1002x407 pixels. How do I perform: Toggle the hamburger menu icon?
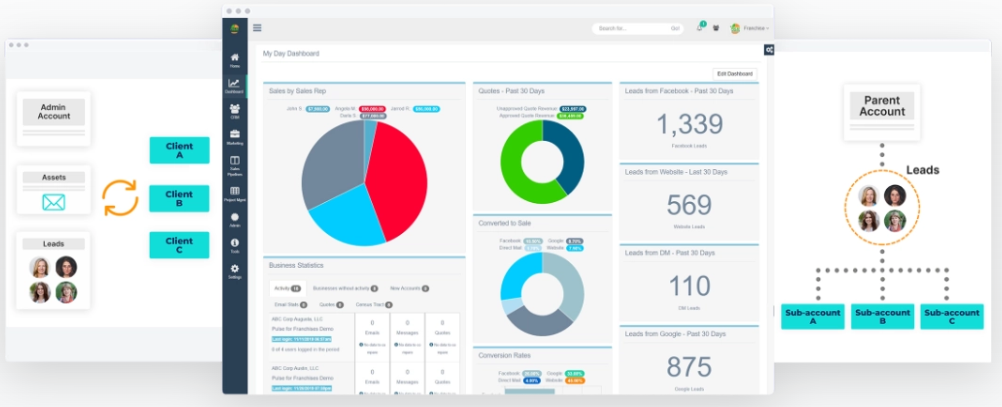pos(257,27)
